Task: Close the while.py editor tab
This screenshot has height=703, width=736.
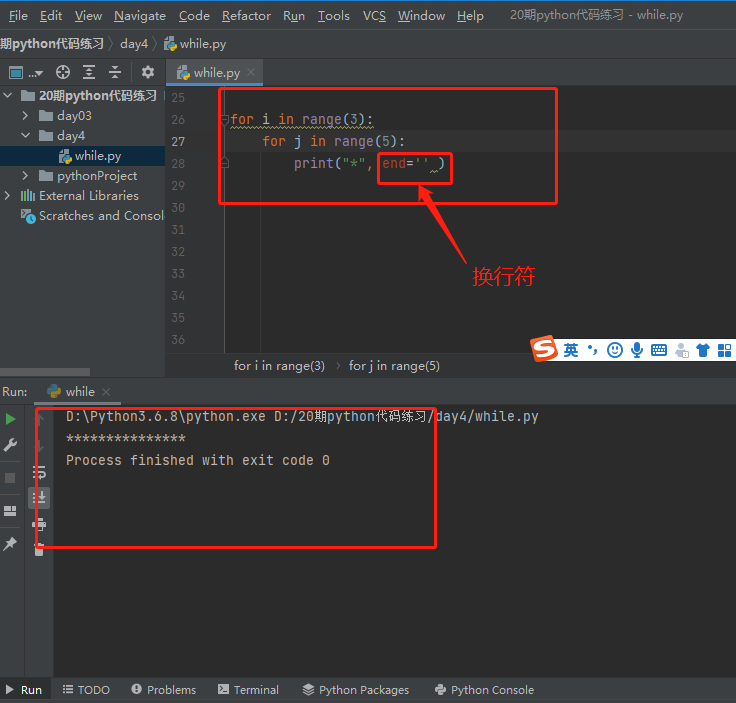Action: [x=251, y=72]
